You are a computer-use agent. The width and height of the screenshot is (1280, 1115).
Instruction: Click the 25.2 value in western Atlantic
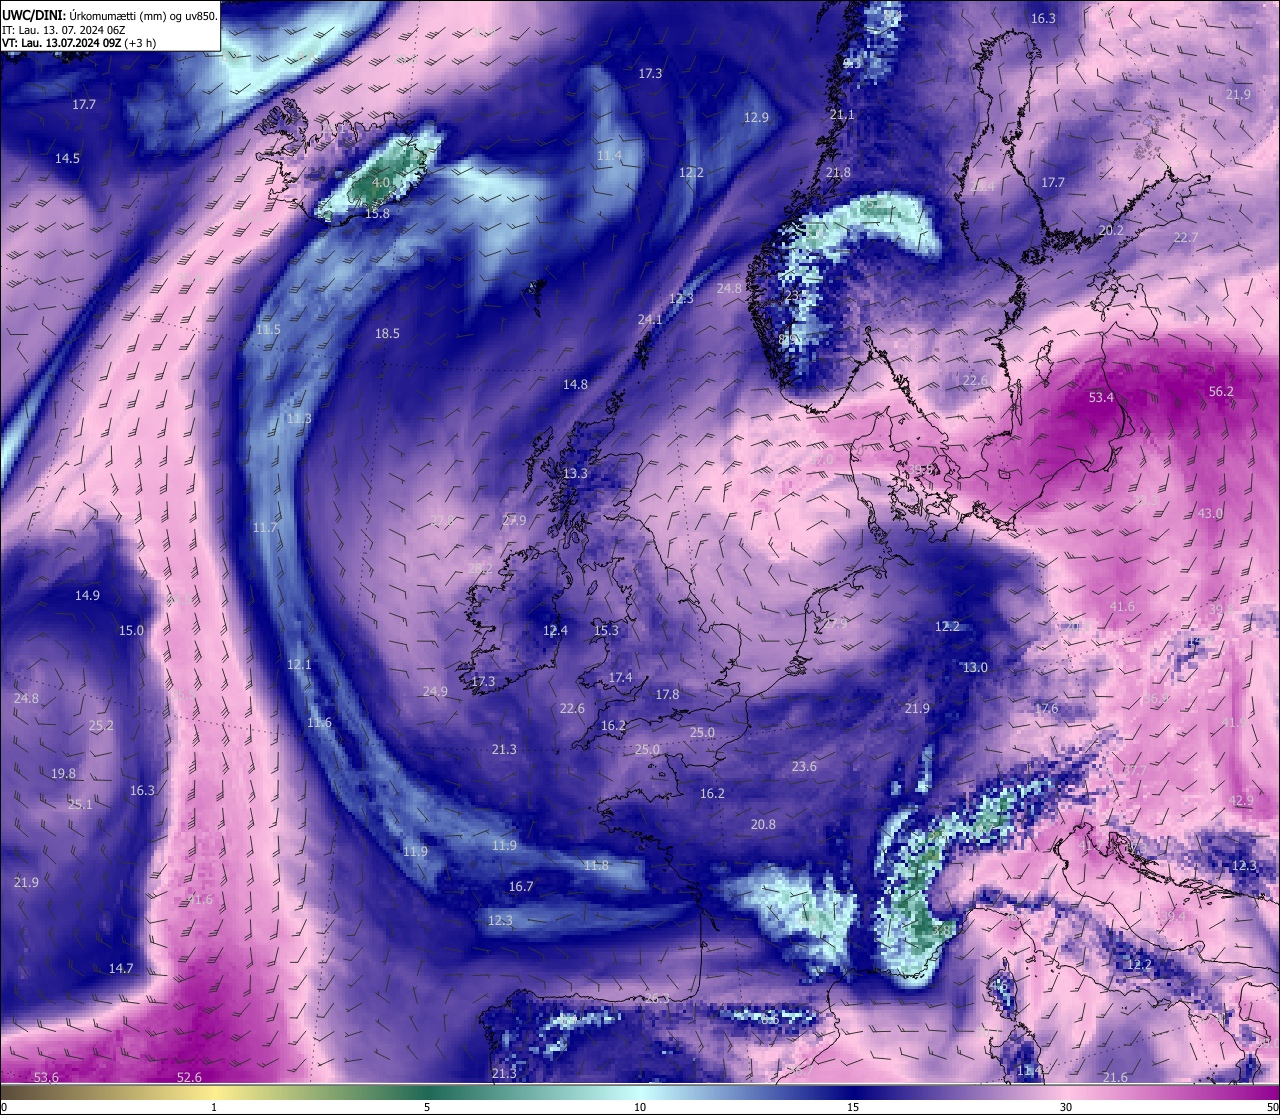tap(101, 725)
